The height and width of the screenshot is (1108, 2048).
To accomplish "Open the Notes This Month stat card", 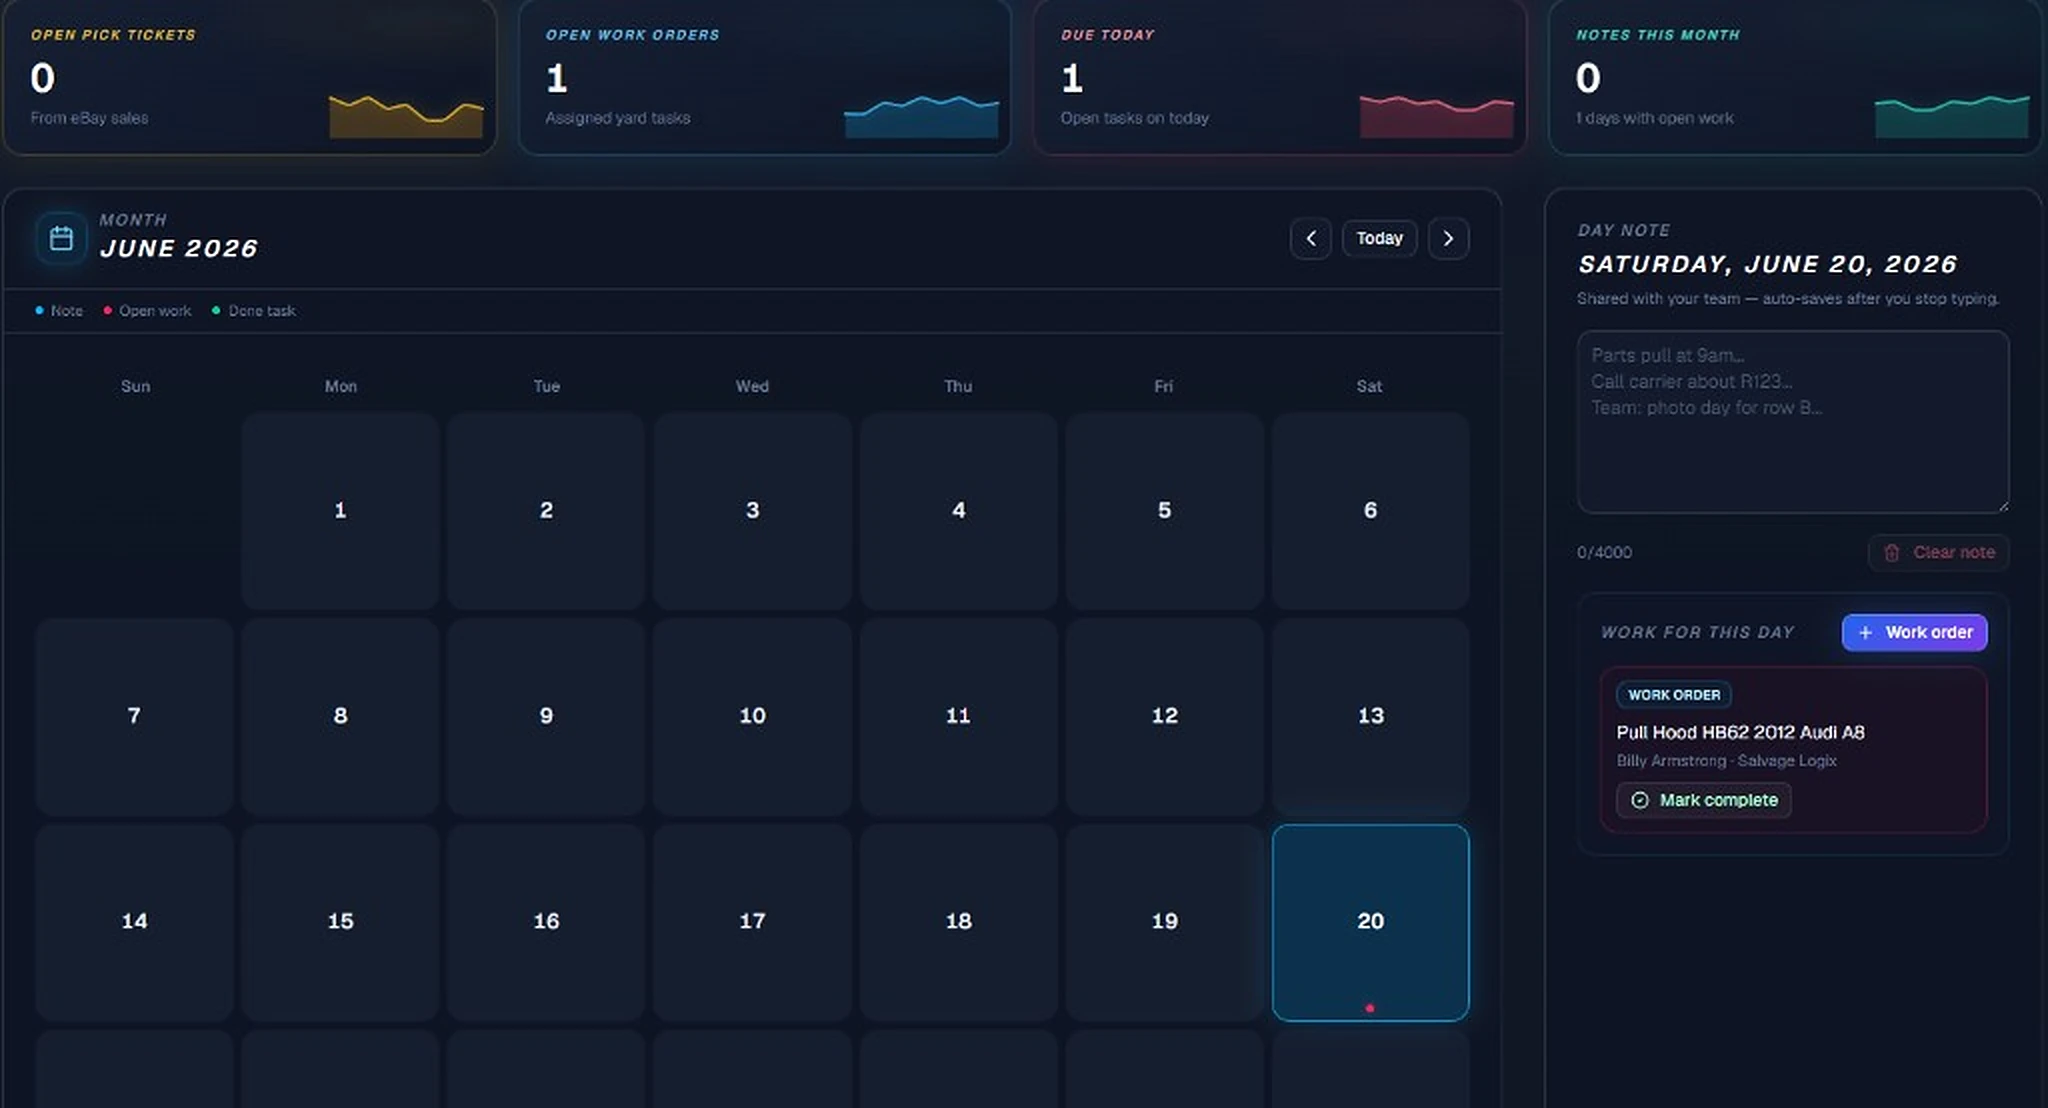I will tap(1795, 77).
